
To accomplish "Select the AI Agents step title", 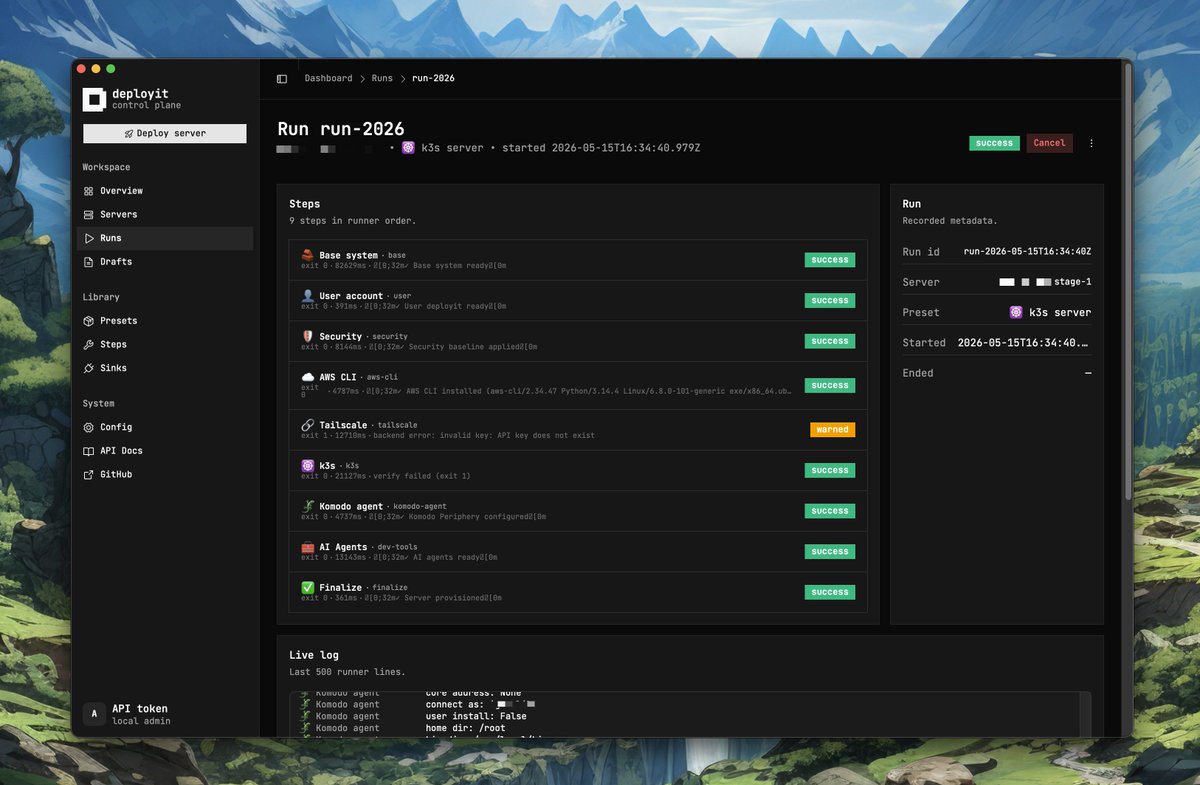I will click(x=343, y=547).
